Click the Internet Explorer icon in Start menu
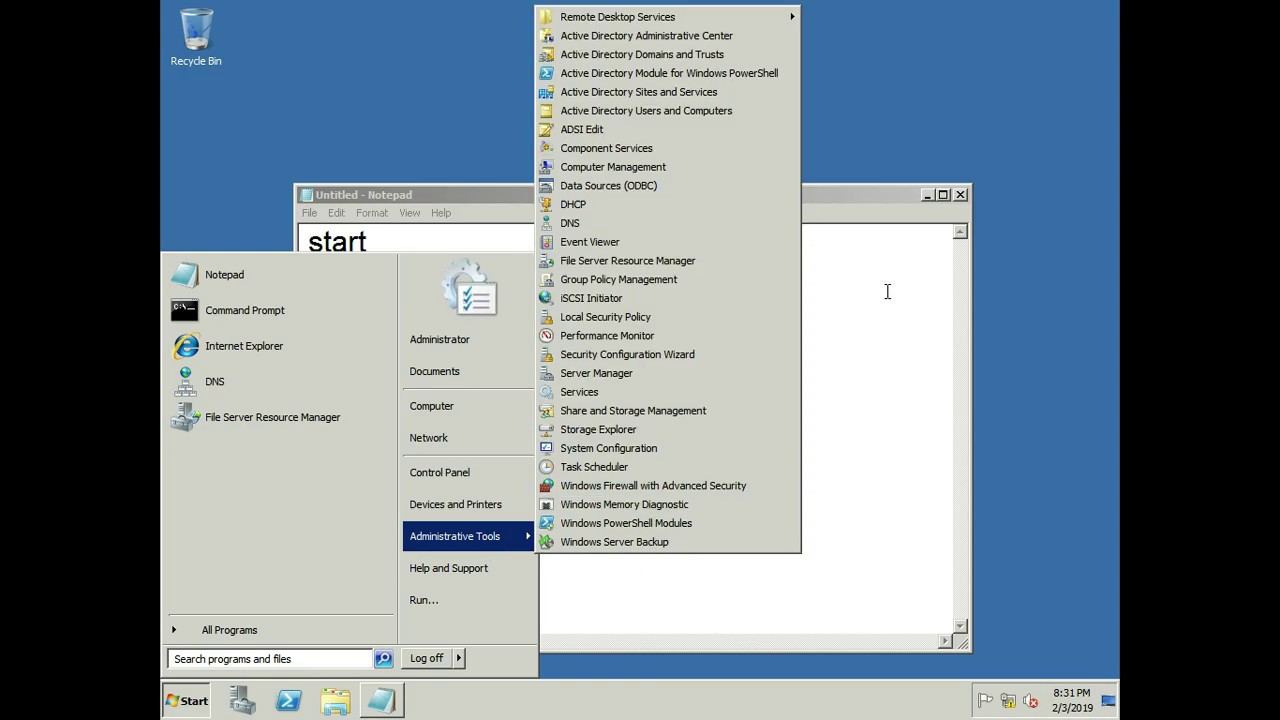Viewport: 1280px width, 720px height. point(185,346)
